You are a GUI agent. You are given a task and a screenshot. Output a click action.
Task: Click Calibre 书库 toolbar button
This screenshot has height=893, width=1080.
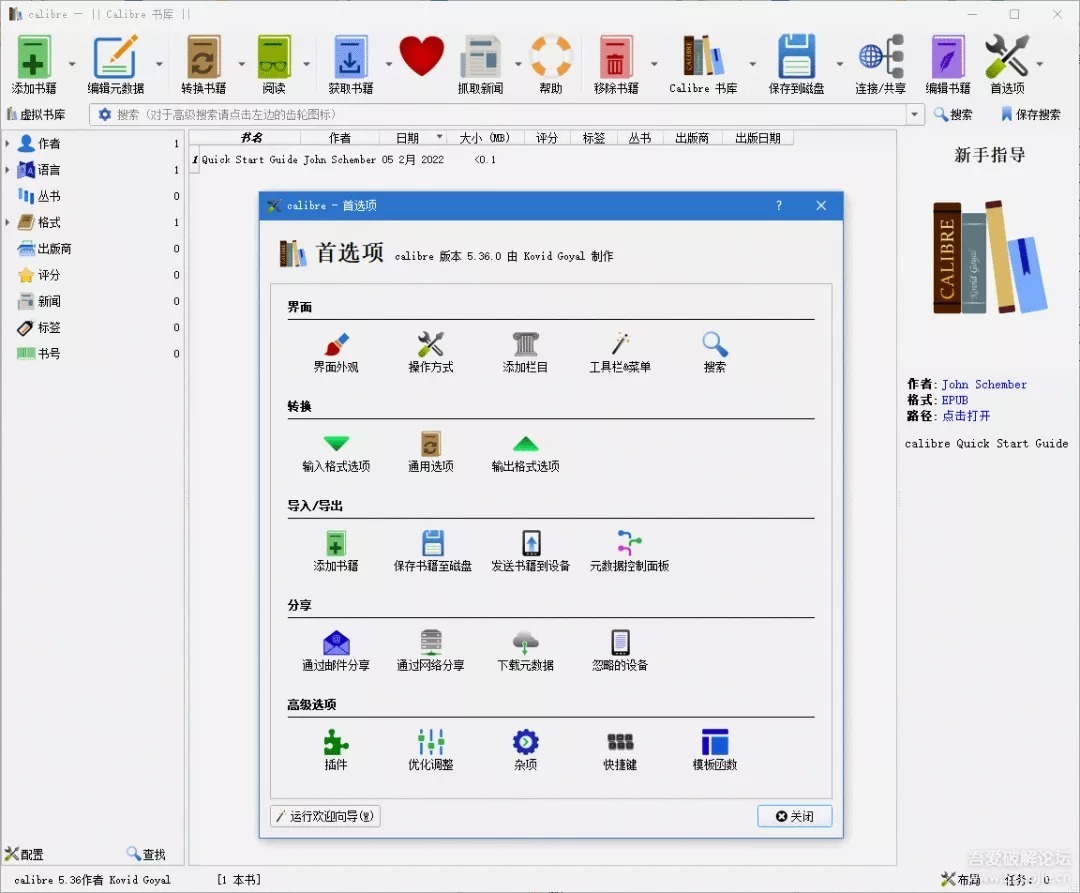coord(703,64)
